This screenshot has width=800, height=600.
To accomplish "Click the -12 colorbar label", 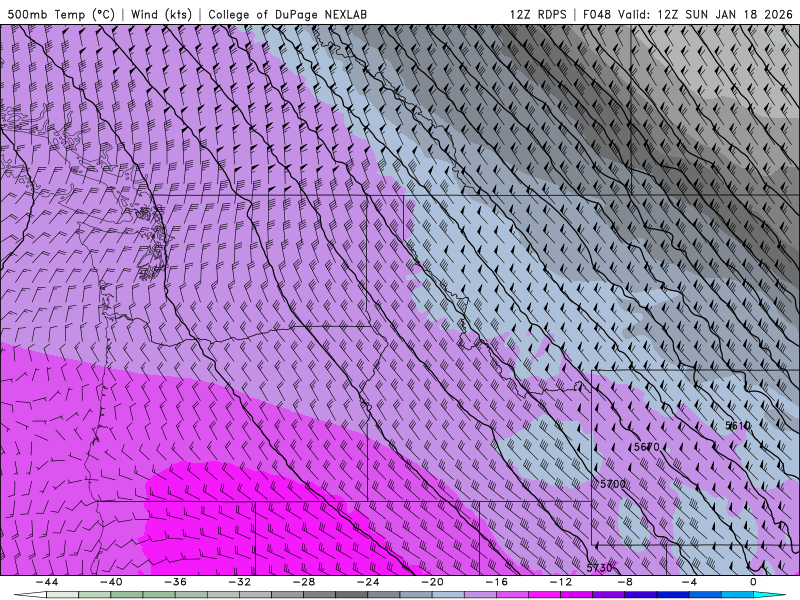I will (x=561, y=582).
